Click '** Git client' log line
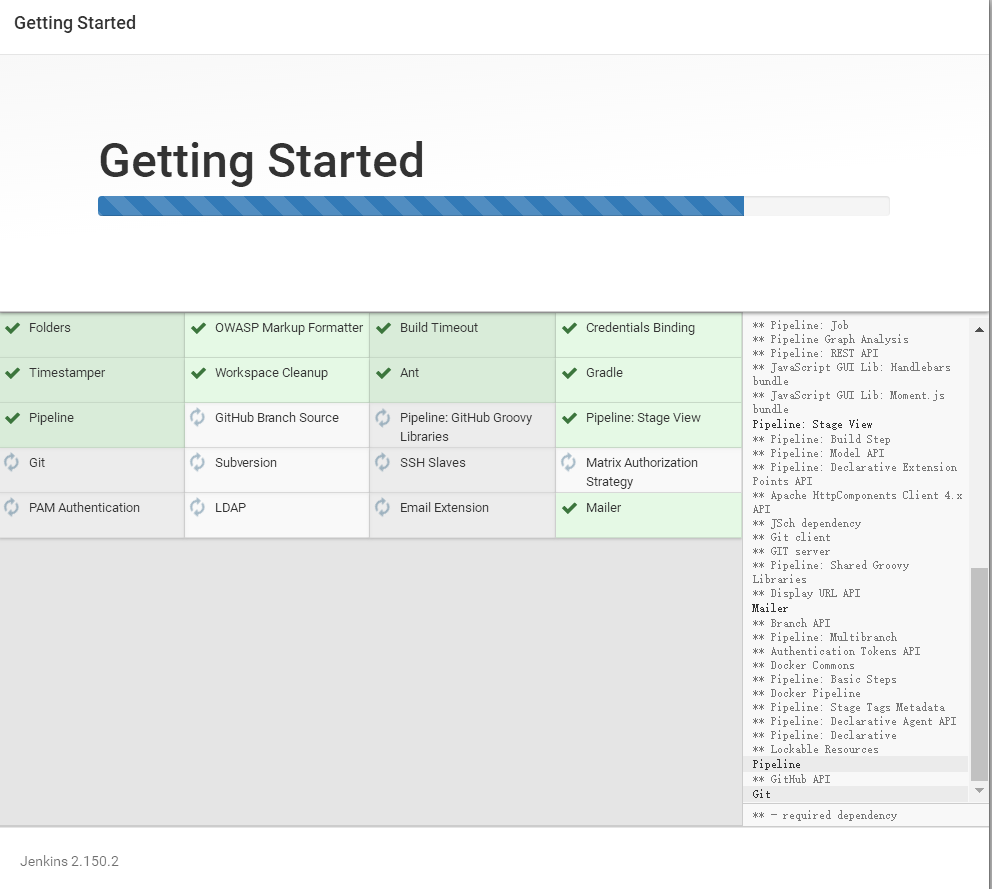The height and width of the screenshot is (889, 992). coord(791,537)
